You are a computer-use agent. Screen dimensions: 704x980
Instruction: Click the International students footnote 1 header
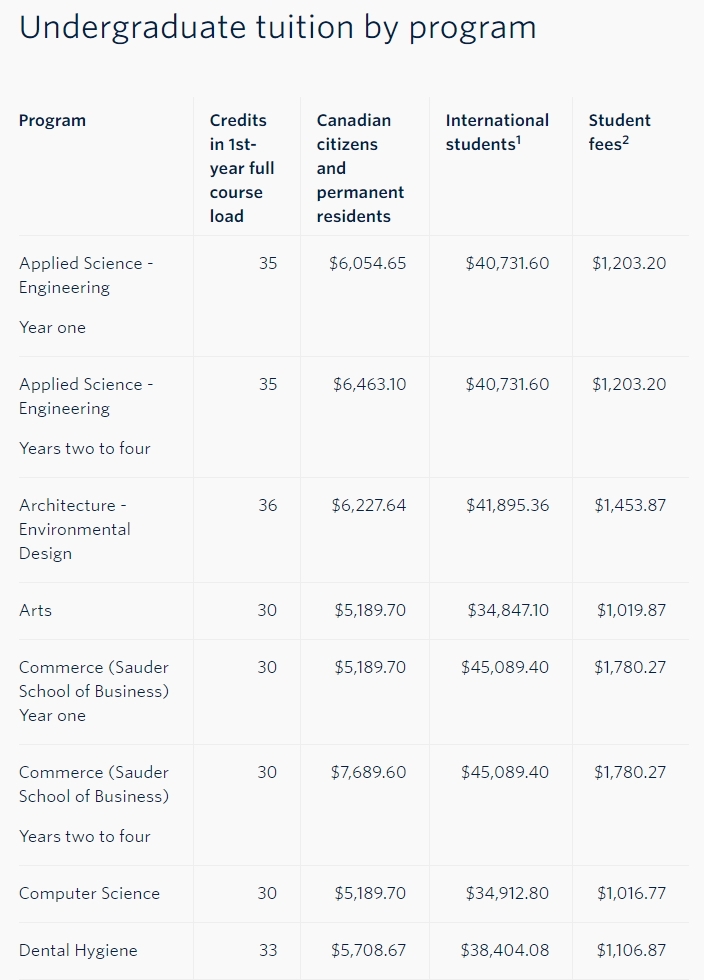coord(497,132)
